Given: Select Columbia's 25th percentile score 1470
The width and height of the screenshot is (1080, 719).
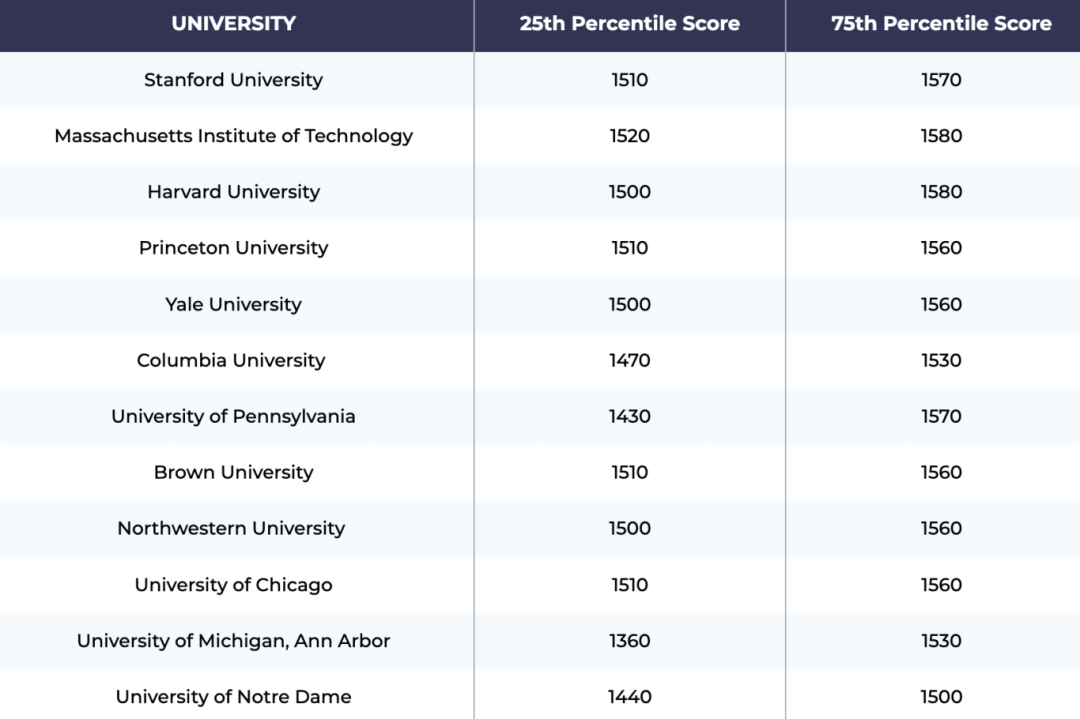Looking at the screenshot, I should pos(630,360).
